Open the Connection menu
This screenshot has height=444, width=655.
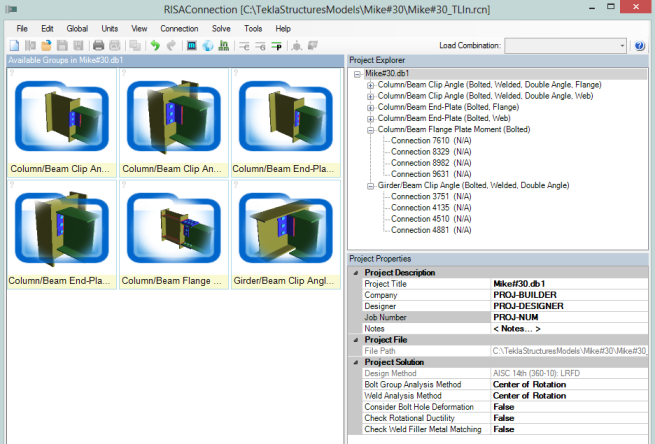click(179, 29)
